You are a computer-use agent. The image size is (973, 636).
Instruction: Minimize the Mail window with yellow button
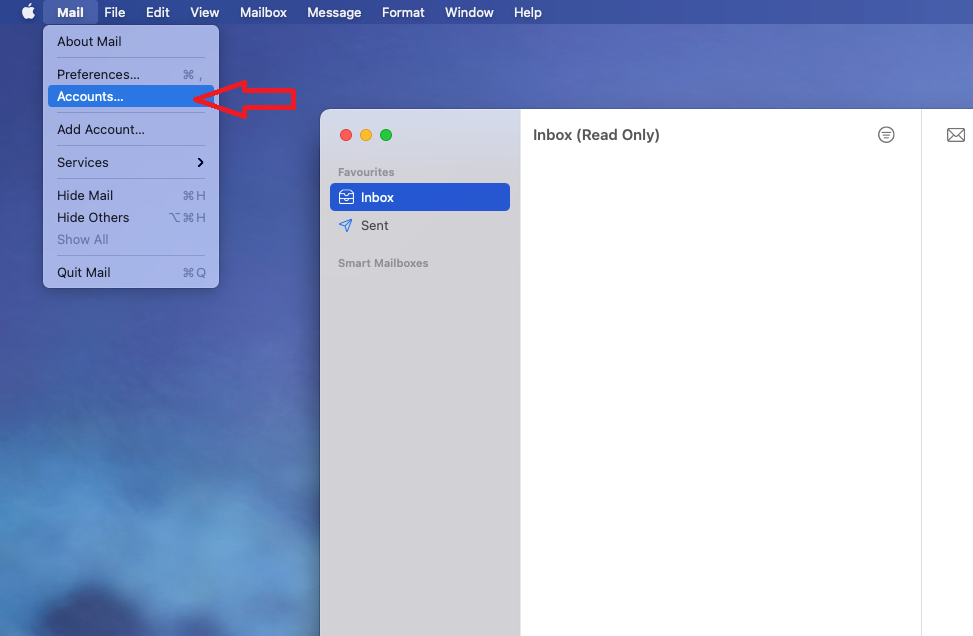[x=366, y=135]
